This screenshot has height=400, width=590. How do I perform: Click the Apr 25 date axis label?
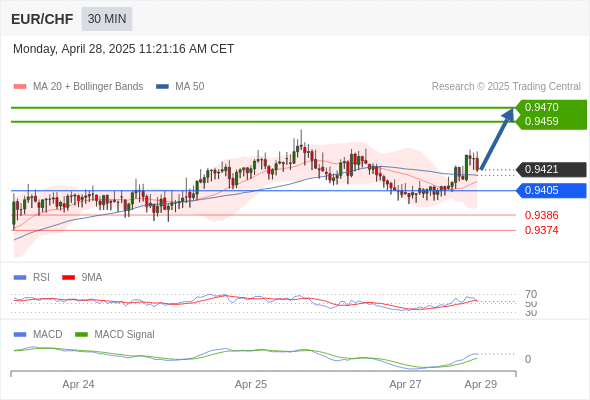[x=251, y=384]
